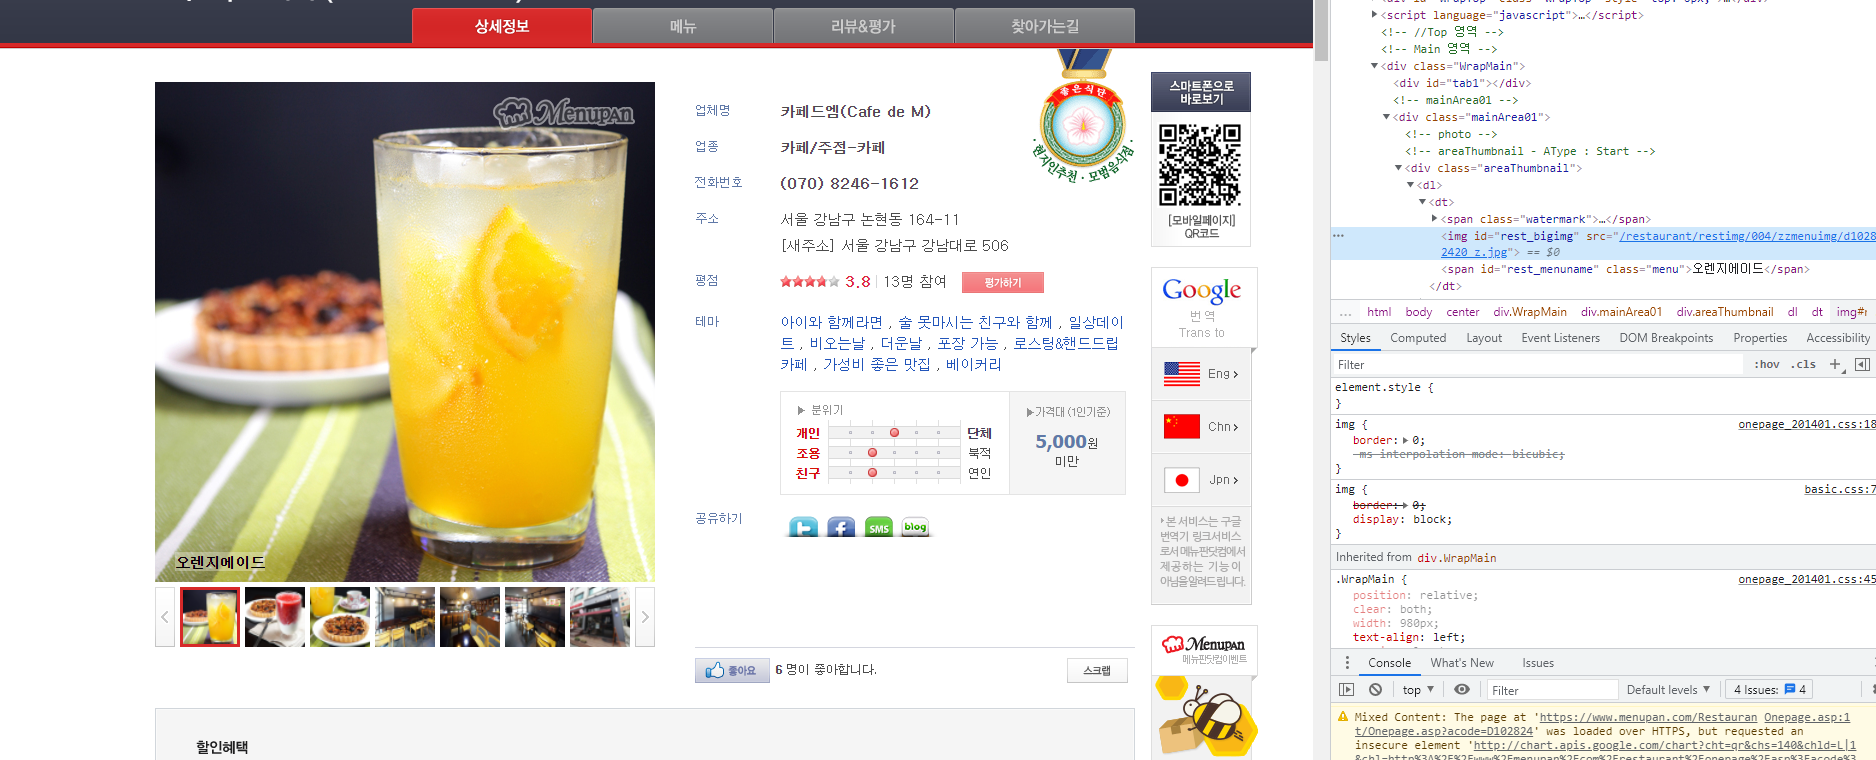Click the 베이커리 theme link

[x=973, y=364]
